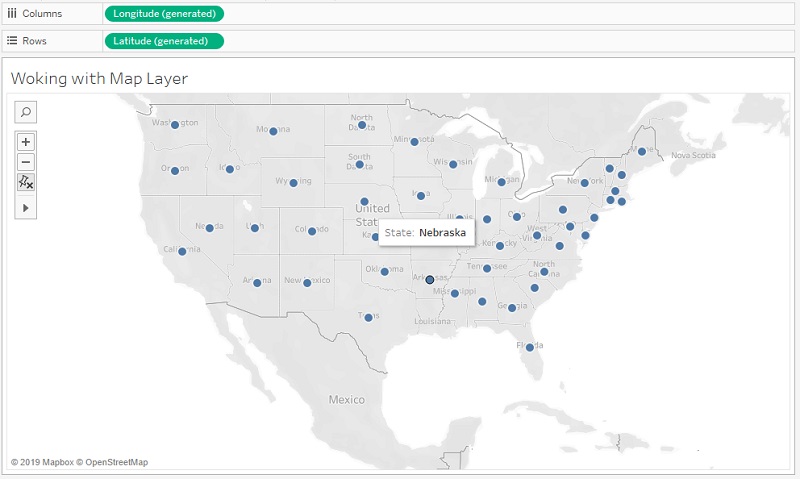Select the Utah state dot
Screen dimensions: 800x479
pos(255,228)
